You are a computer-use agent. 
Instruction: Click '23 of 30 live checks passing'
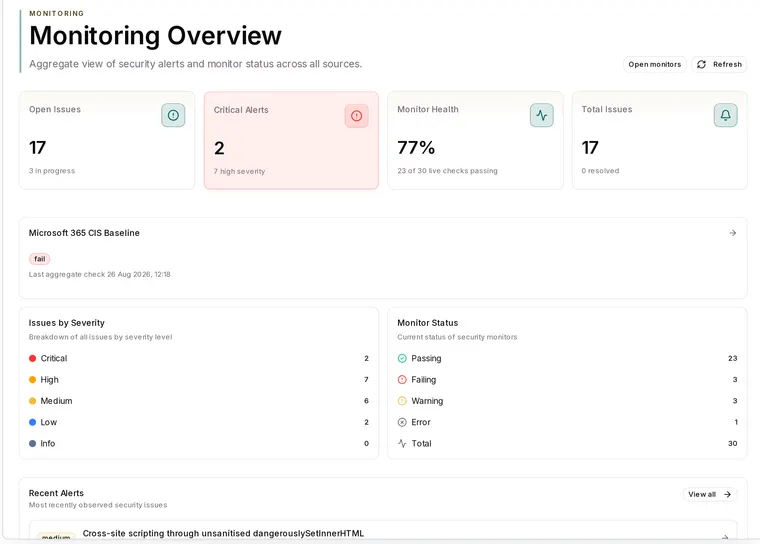[x=447, y=171]
